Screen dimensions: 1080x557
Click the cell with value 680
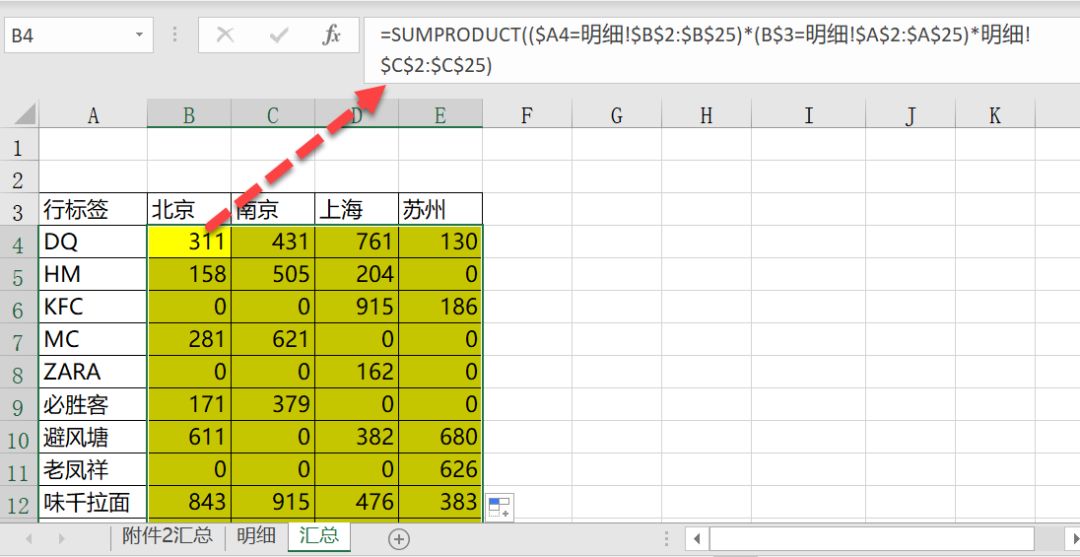click(x=440, y=437)
